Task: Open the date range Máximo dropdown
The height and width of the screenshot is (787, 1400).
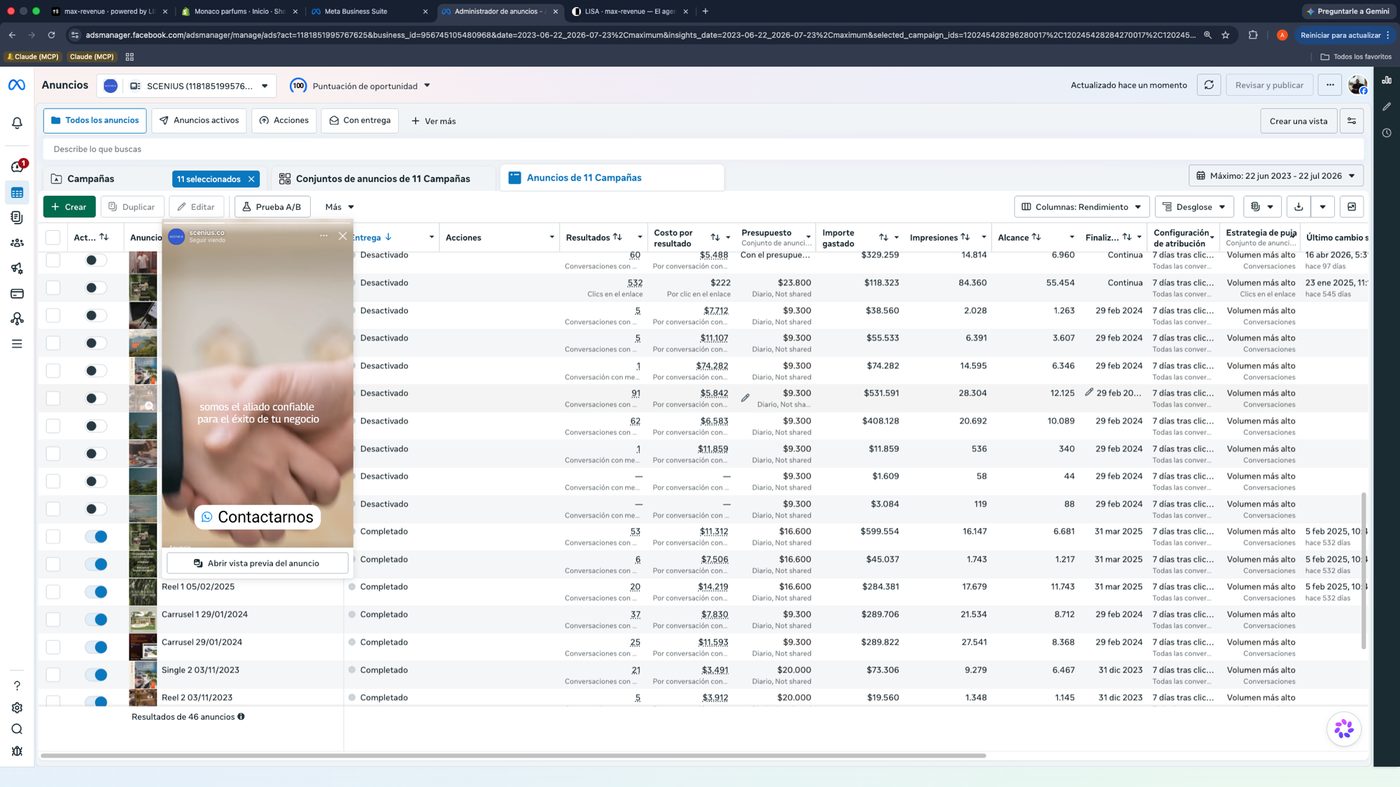Action: click(x=1276, y=176)
